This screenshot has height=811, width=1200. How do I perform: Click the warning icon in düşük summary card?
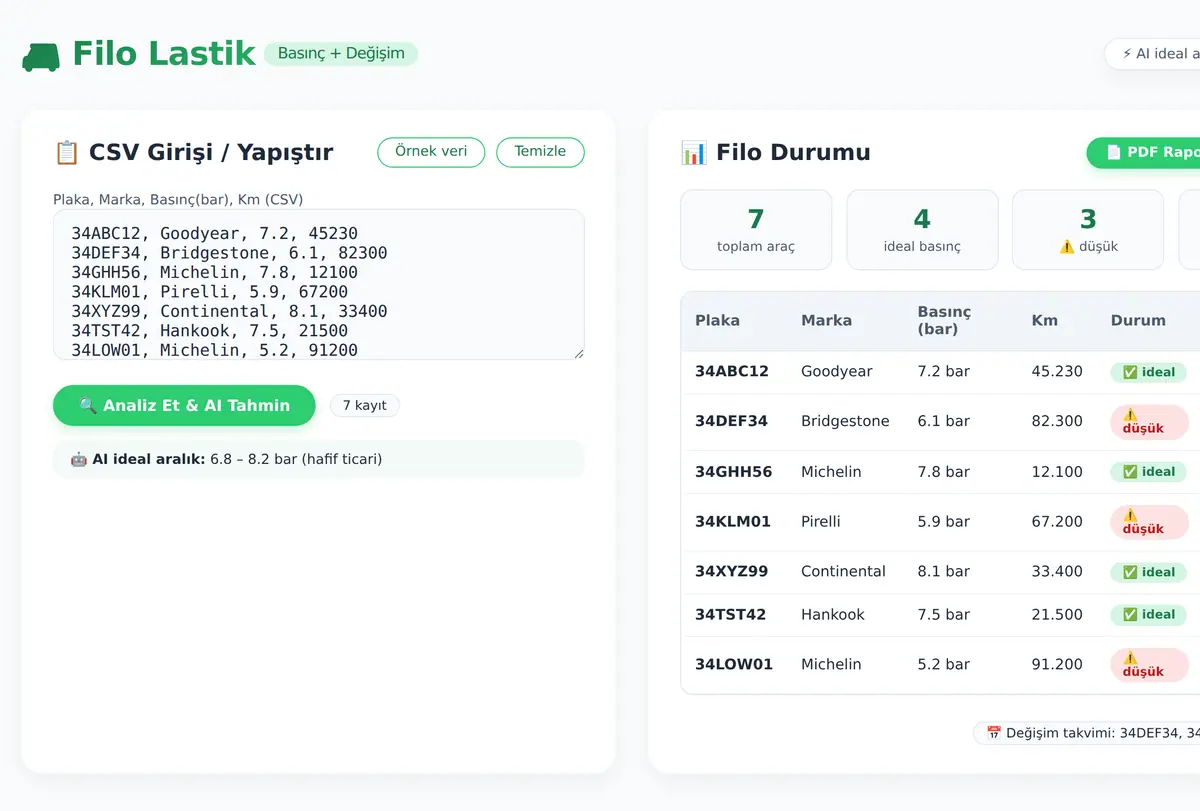(1067, 247)
